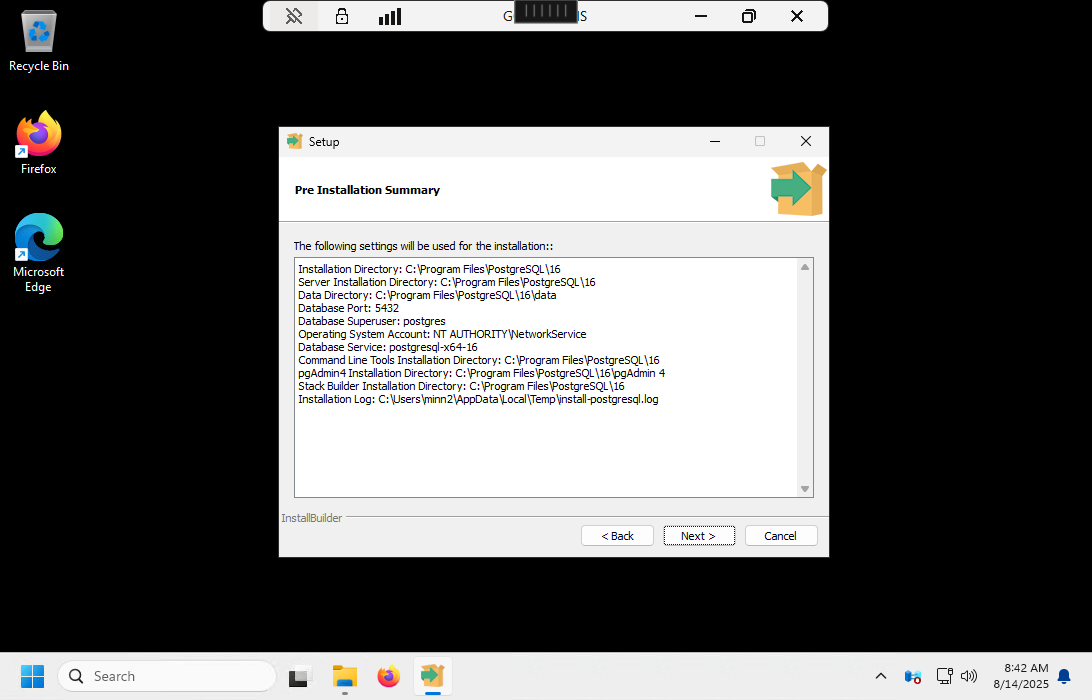
Task: Click the Next button in Setup
Action: coord(698,536)
